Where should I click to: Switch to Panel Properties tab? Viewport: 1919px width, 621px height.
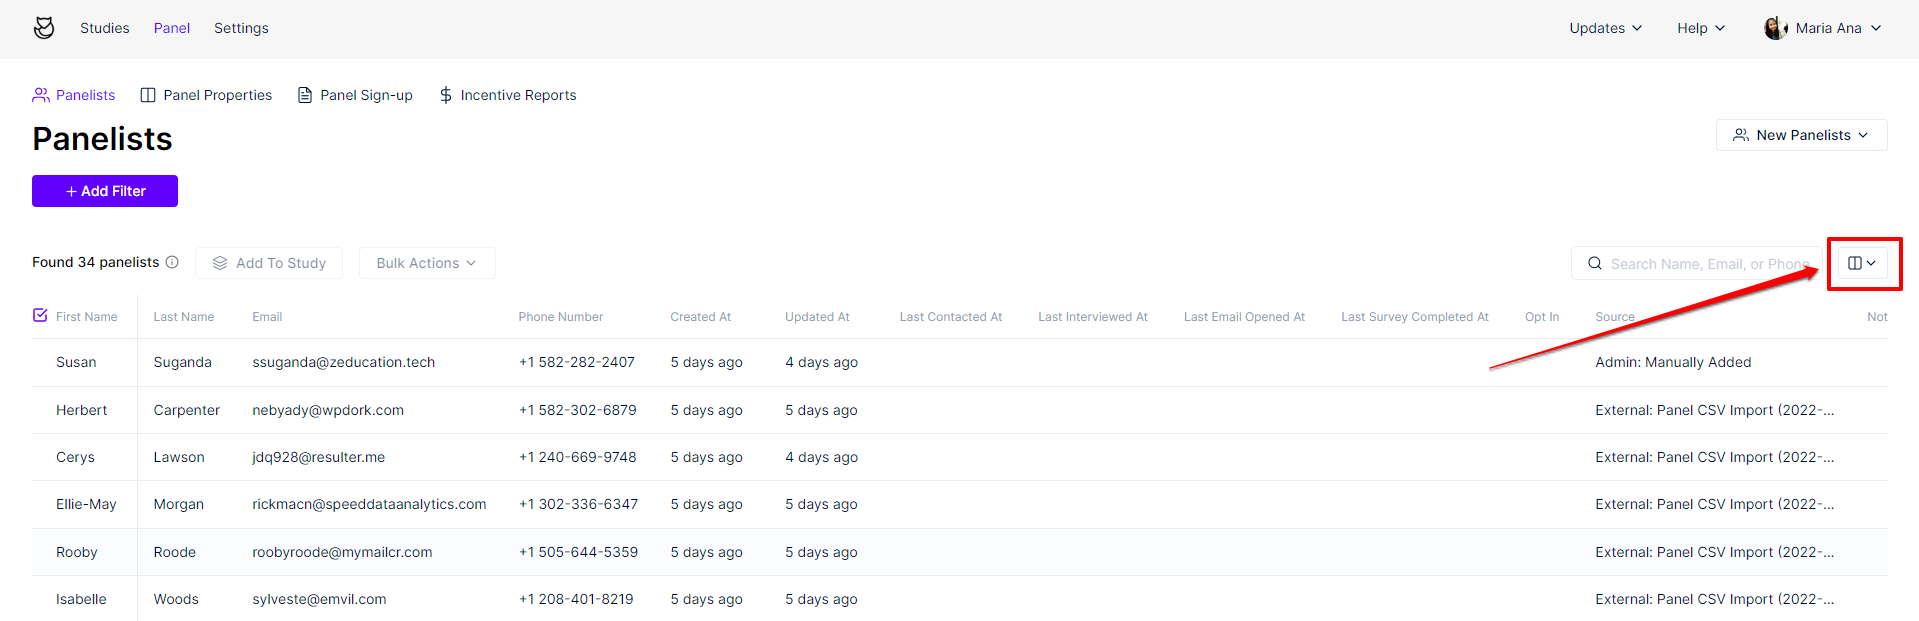[x=206, y=95]
